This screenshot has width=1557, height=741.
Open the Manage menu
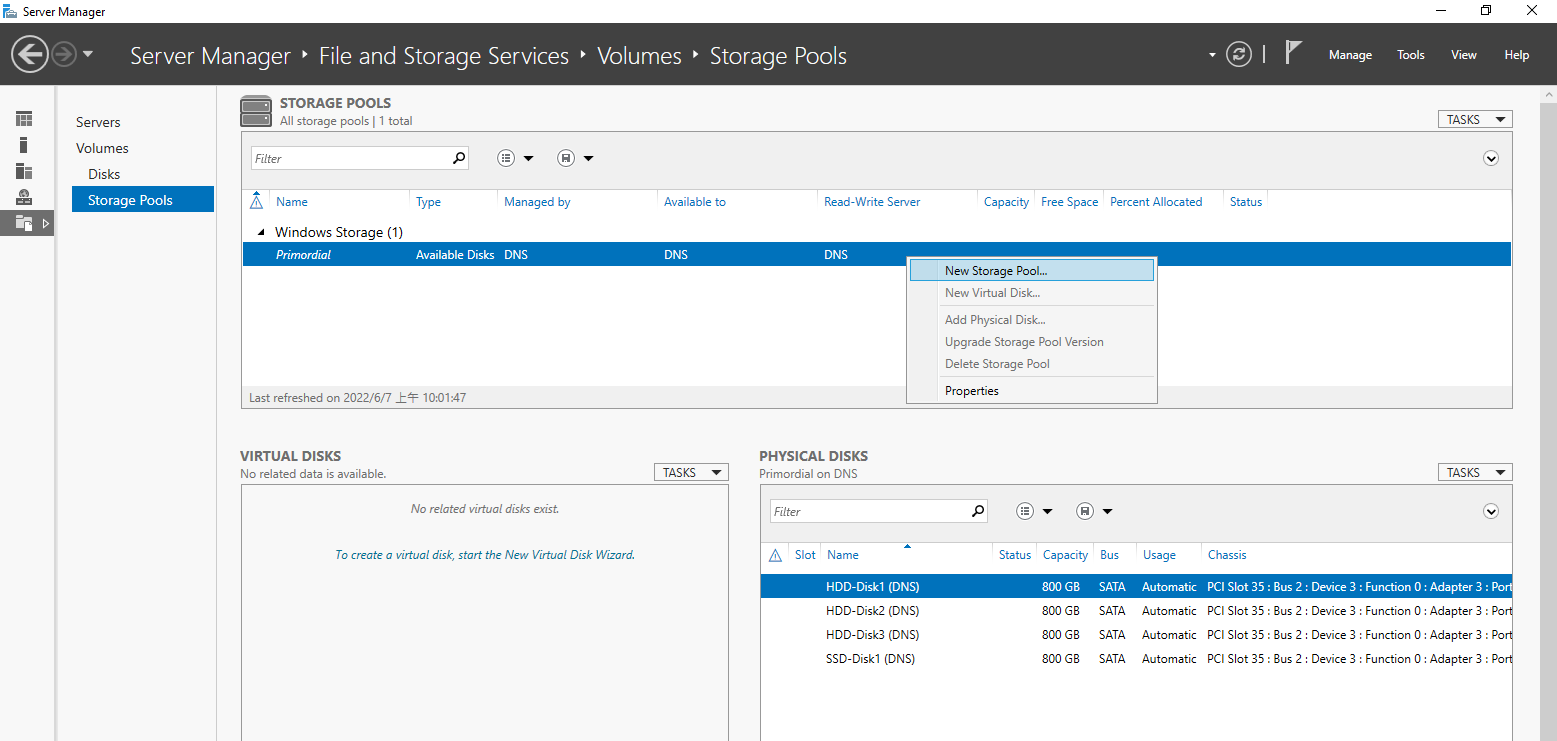1350,55
